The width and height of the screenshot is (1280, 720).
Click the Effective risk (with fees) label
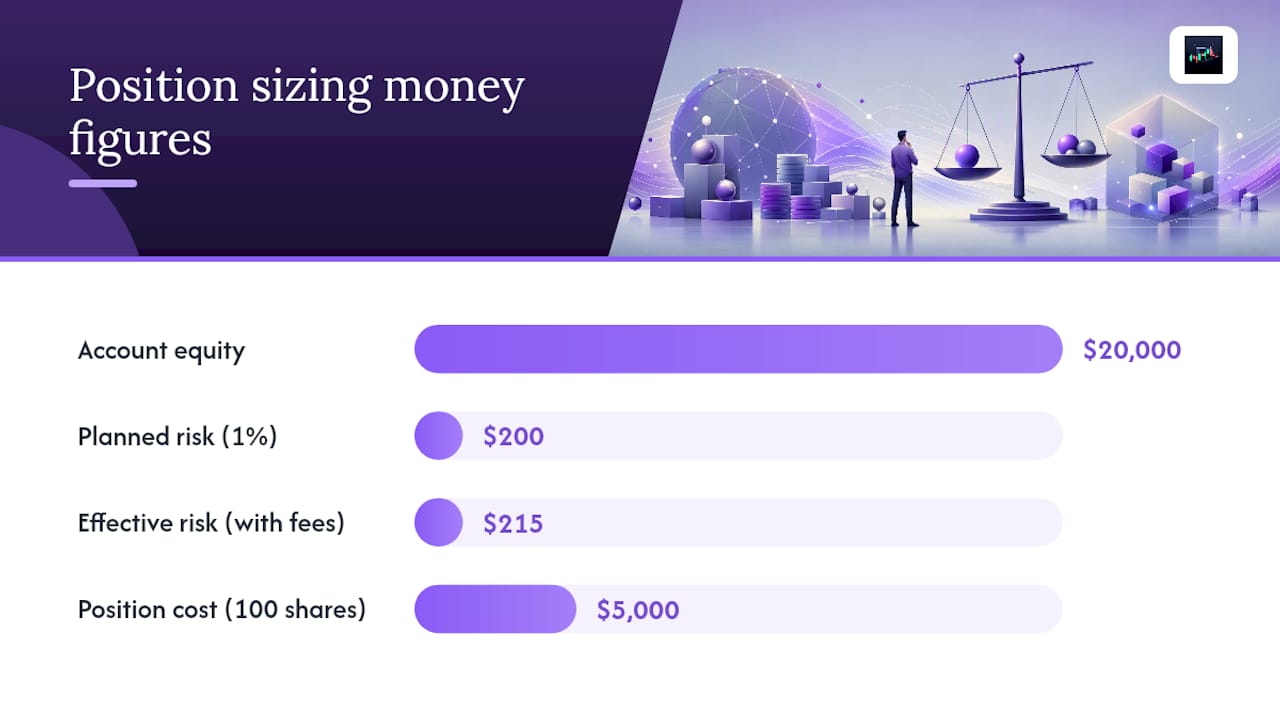point(211,523)
